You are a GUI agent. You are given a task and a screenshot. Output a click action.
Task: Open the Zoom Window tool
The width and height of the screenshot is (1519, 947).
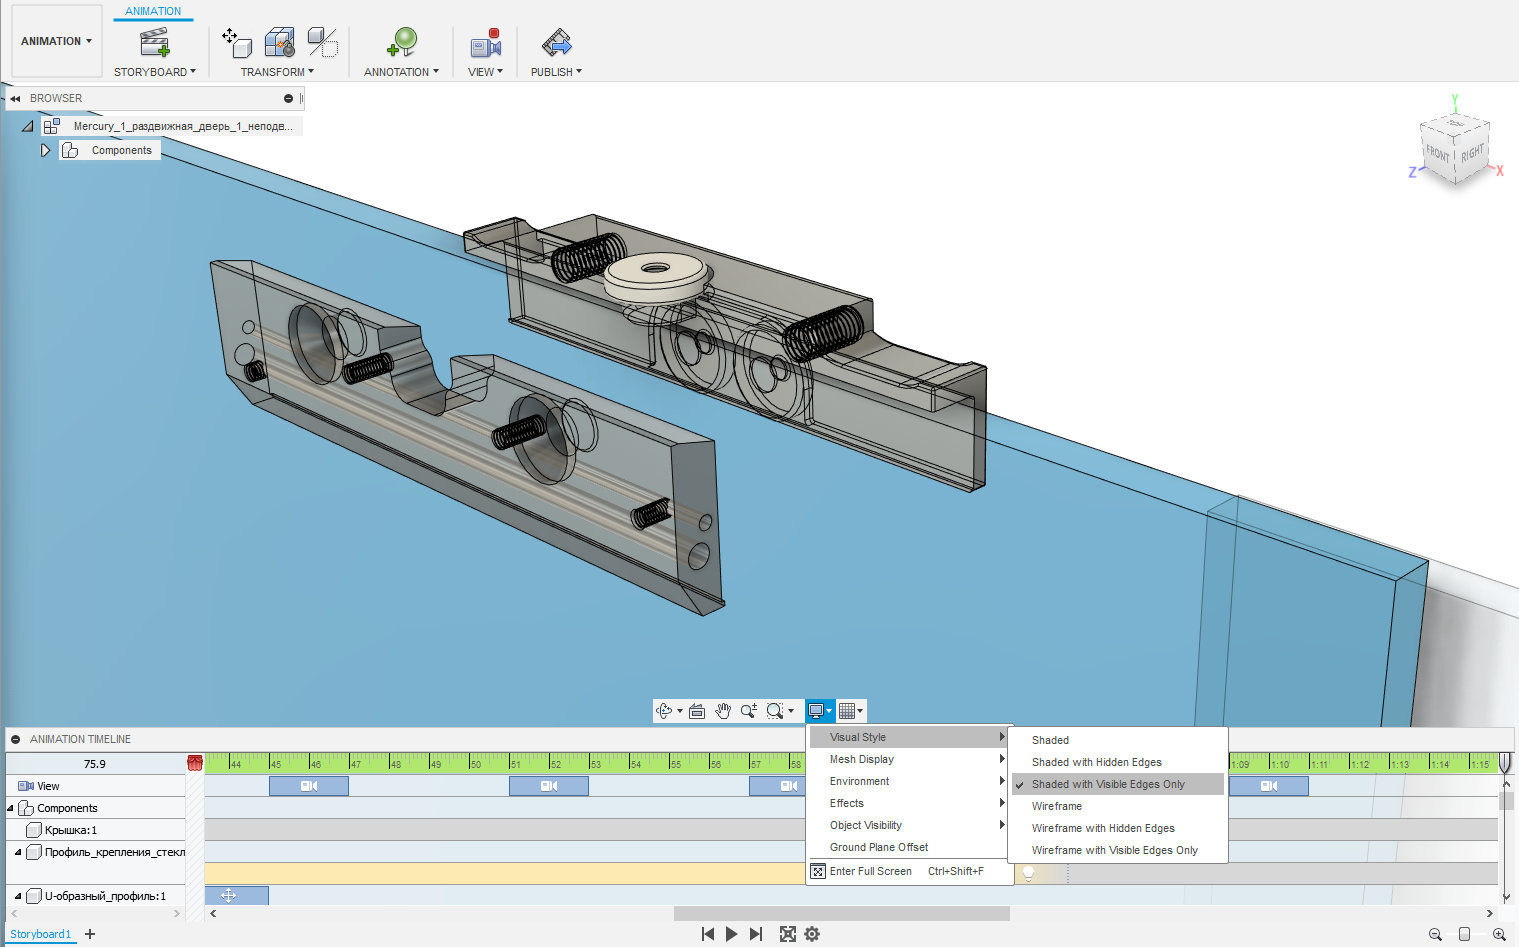(x=776, y=710)
